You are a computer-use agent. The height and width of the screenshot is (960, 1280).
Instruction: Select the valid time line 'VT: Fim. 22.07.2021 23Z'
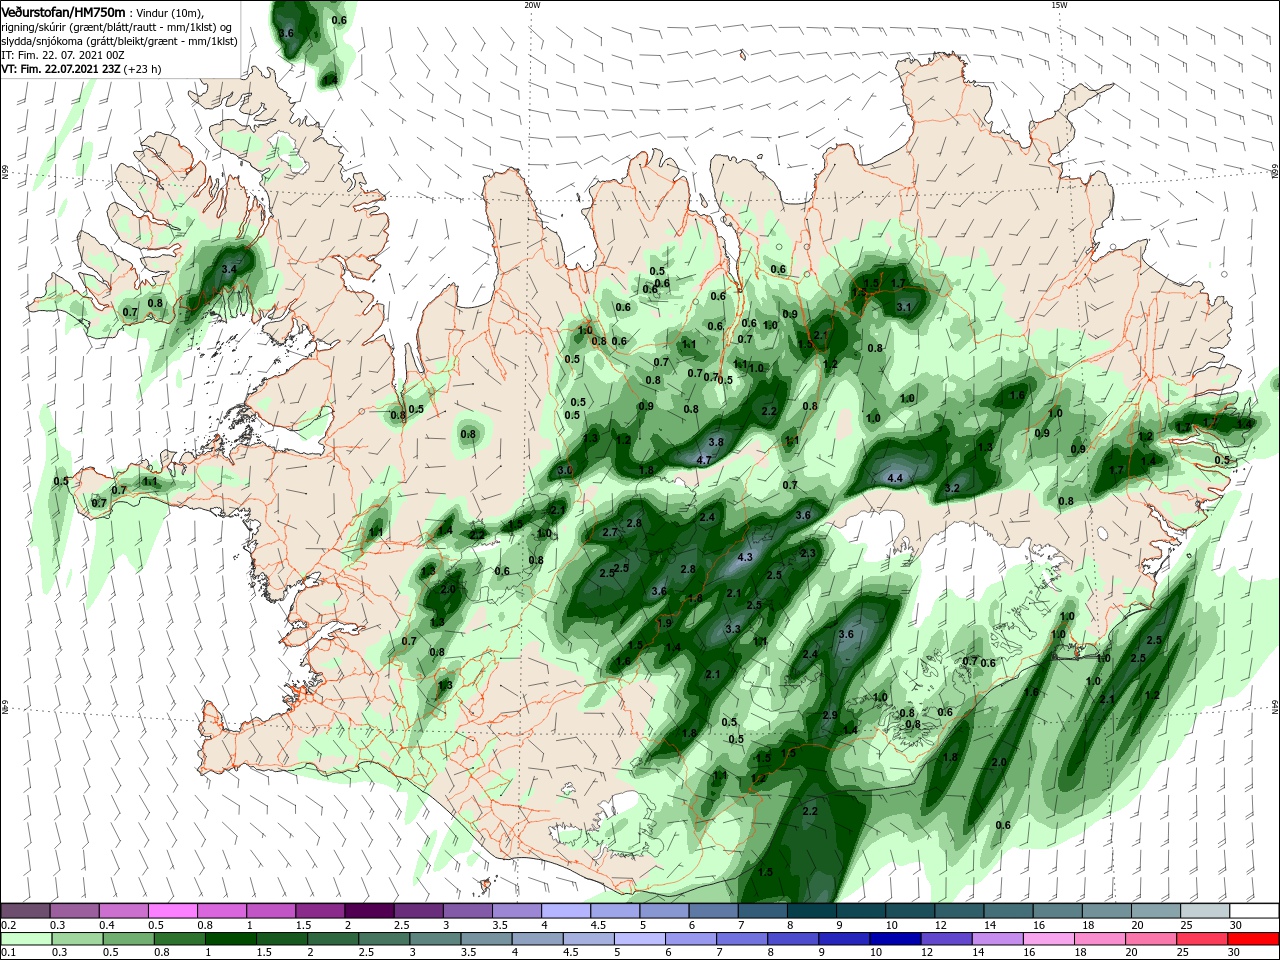click(62, 69)
